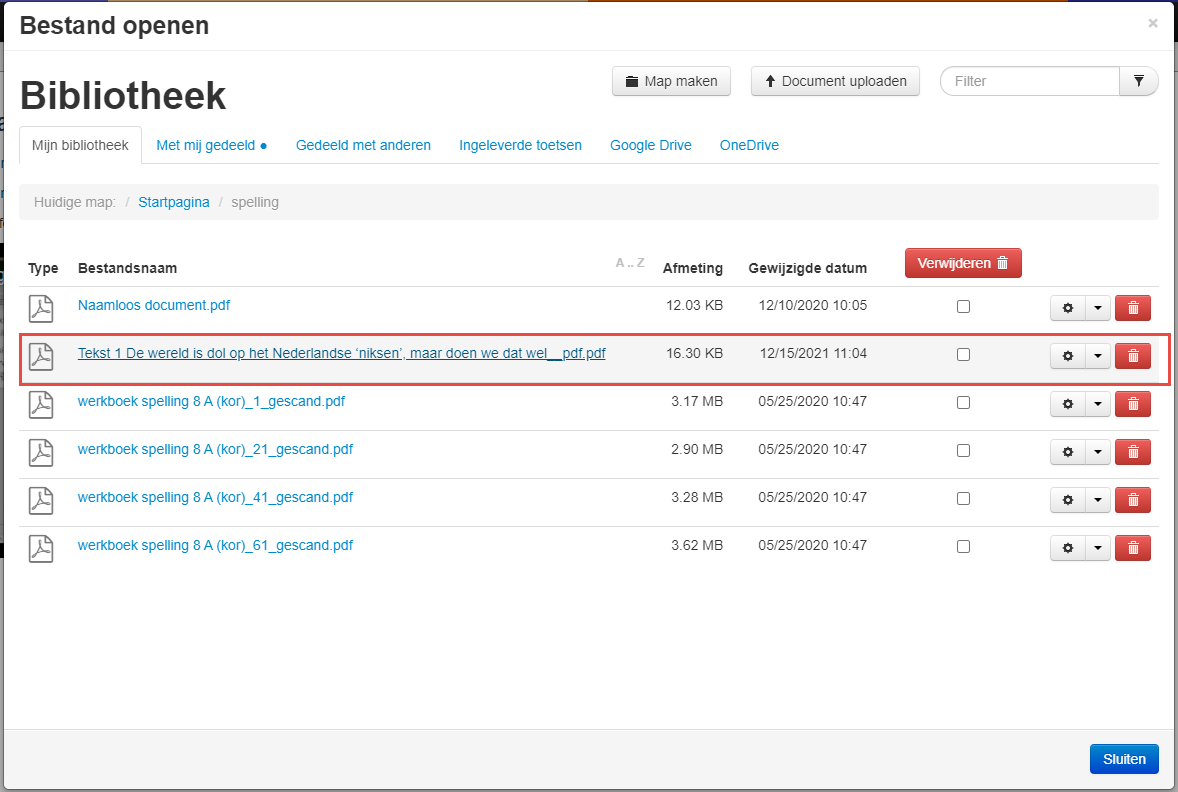Expand dropdown arrow for werkboek spelling 8 A (kor)_1_gescand.pdf
Viewport: 1178px width, 792px height.
1098,404
